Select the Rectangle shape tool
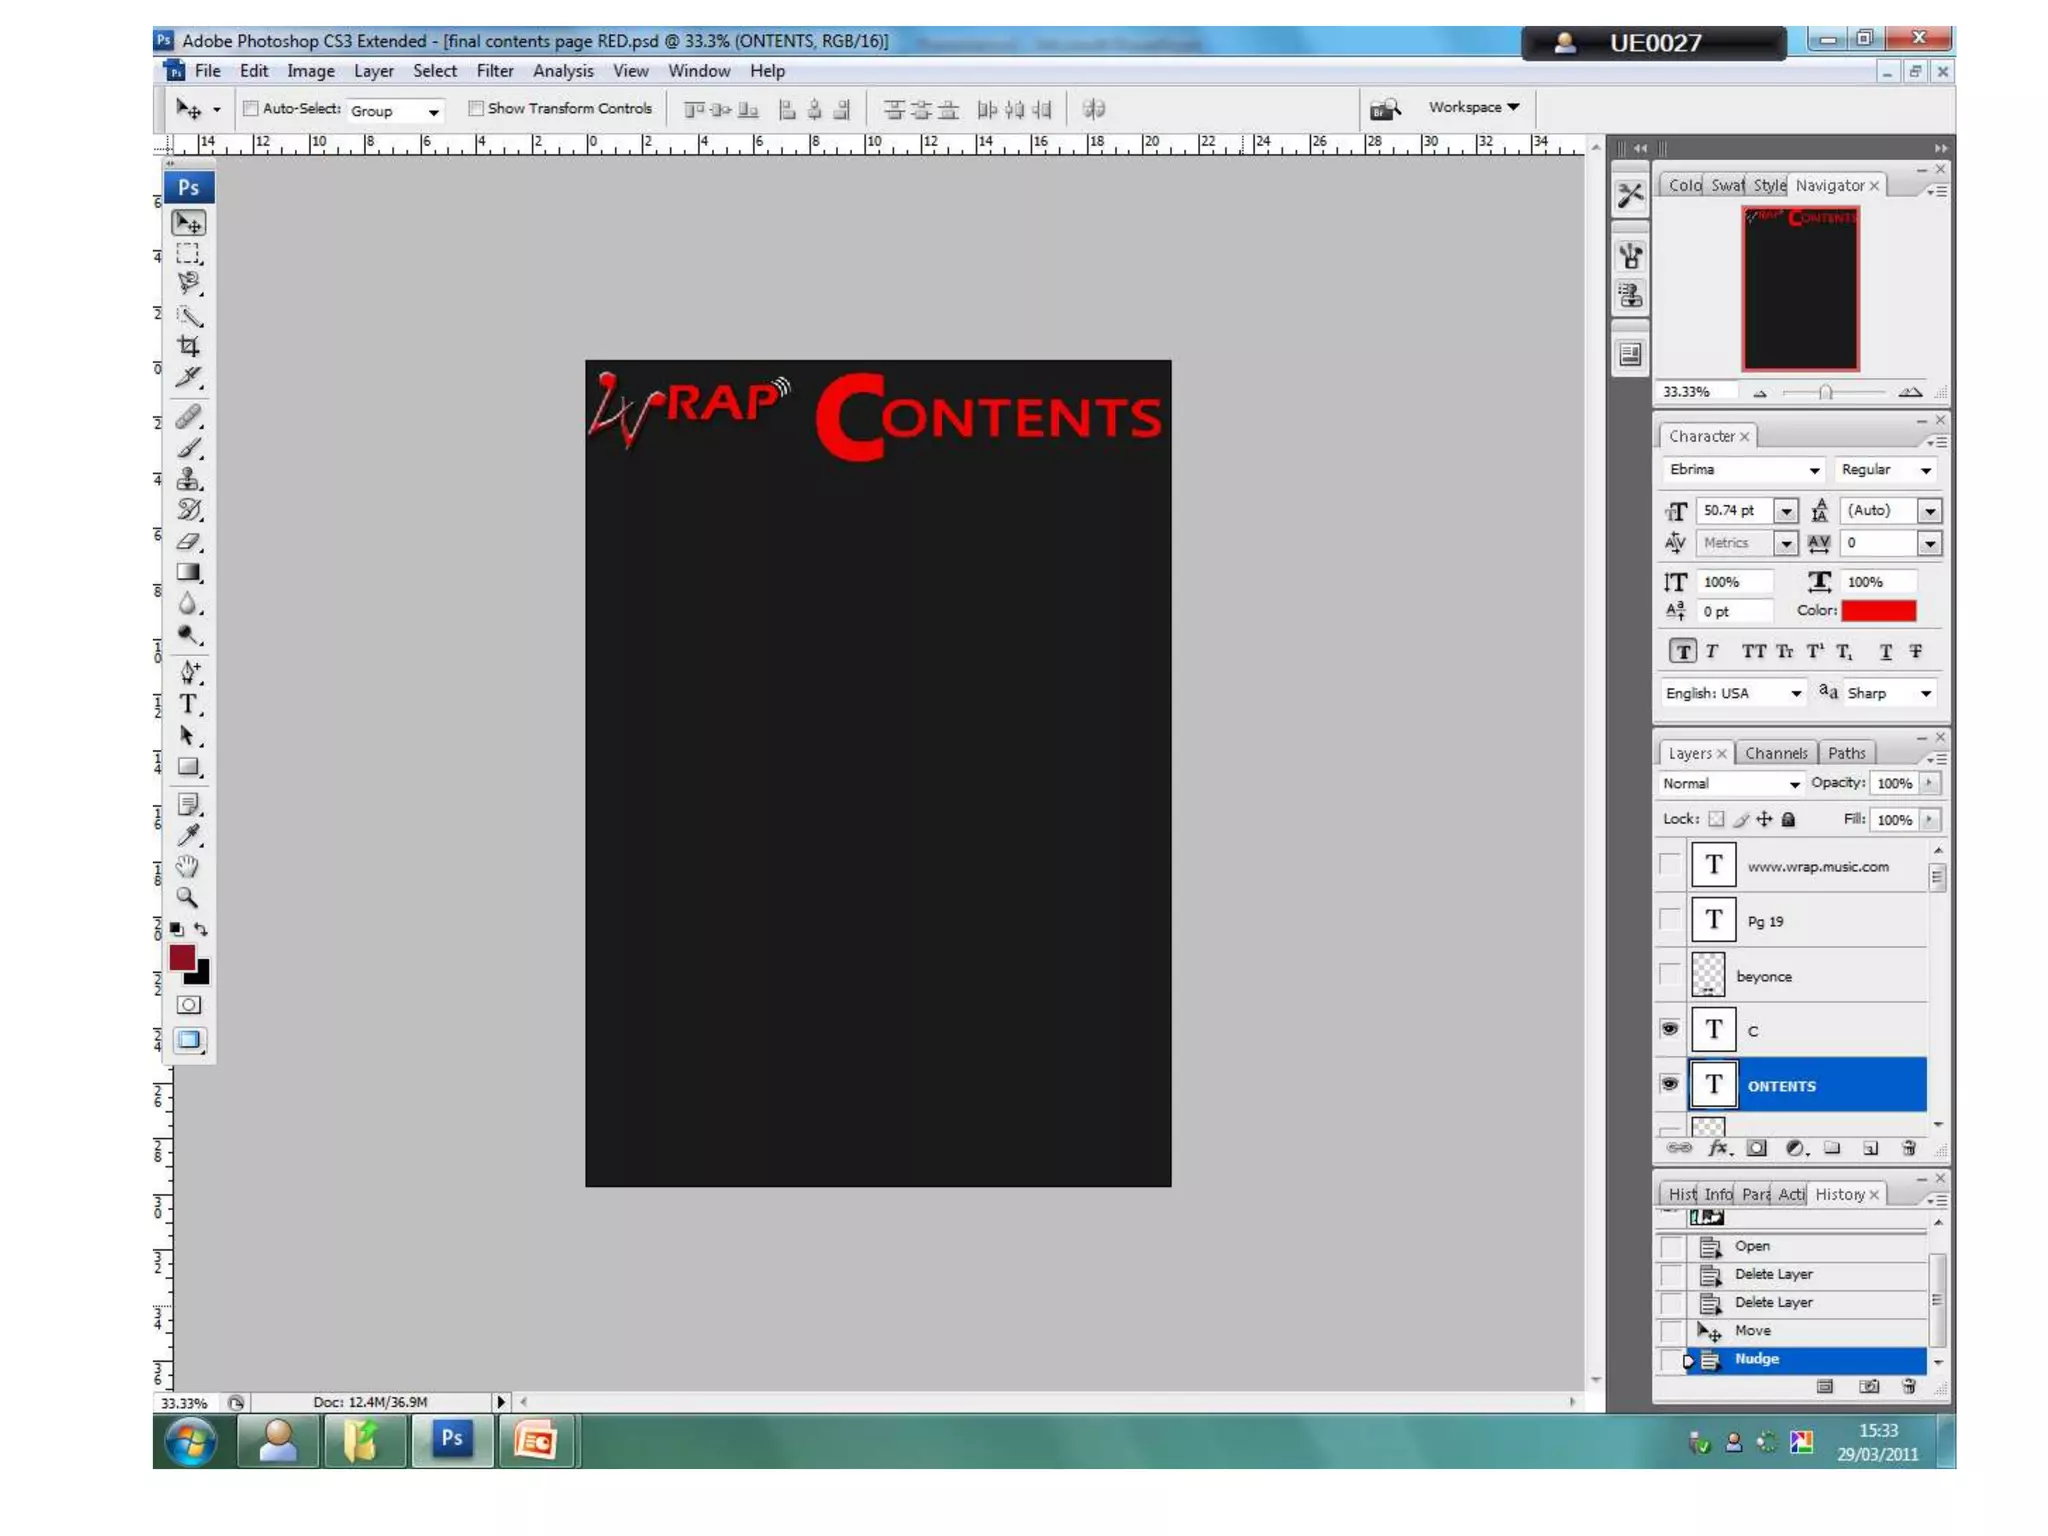This screenshot has width=2048, height=1536. click(x=189, y=767)
